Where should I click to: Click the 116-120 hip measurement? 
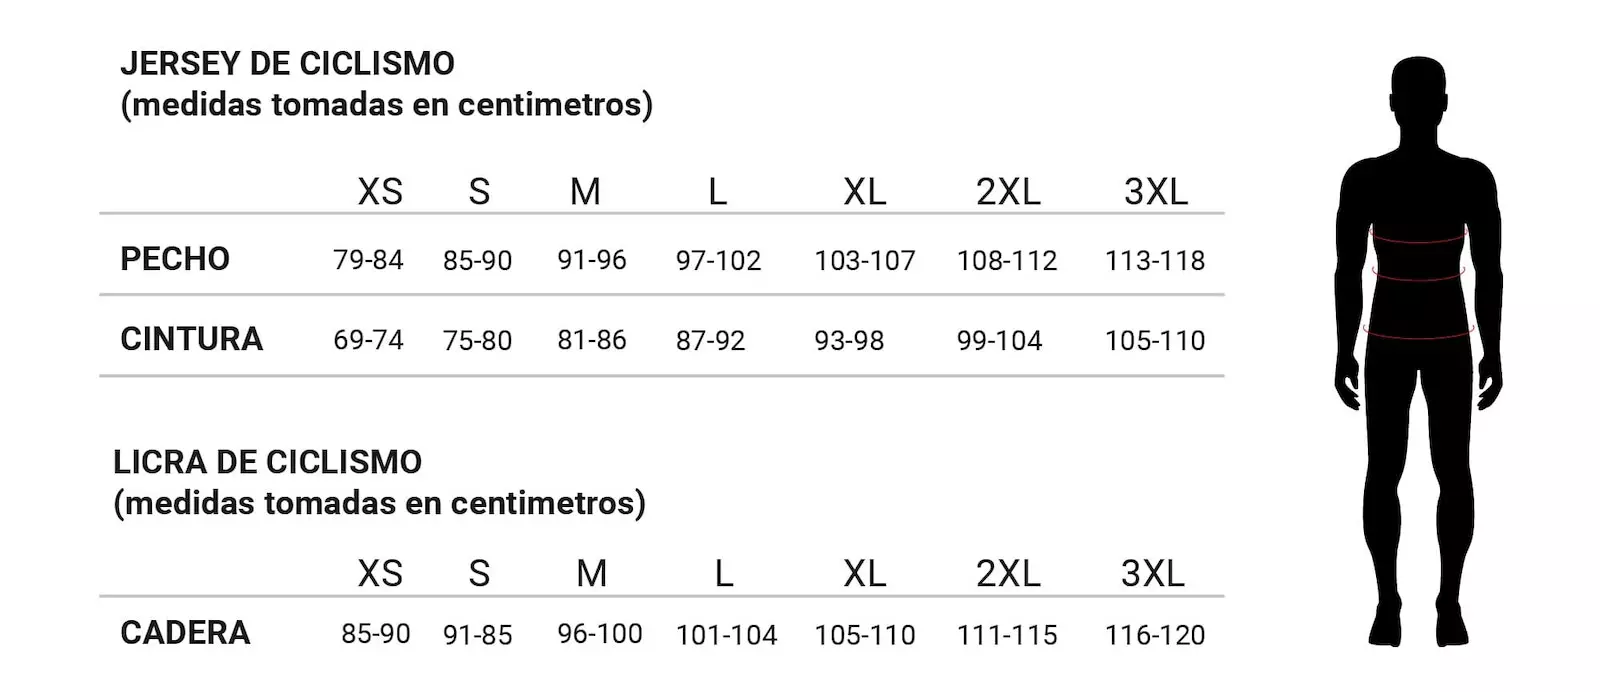click(x=1154, y=635)
